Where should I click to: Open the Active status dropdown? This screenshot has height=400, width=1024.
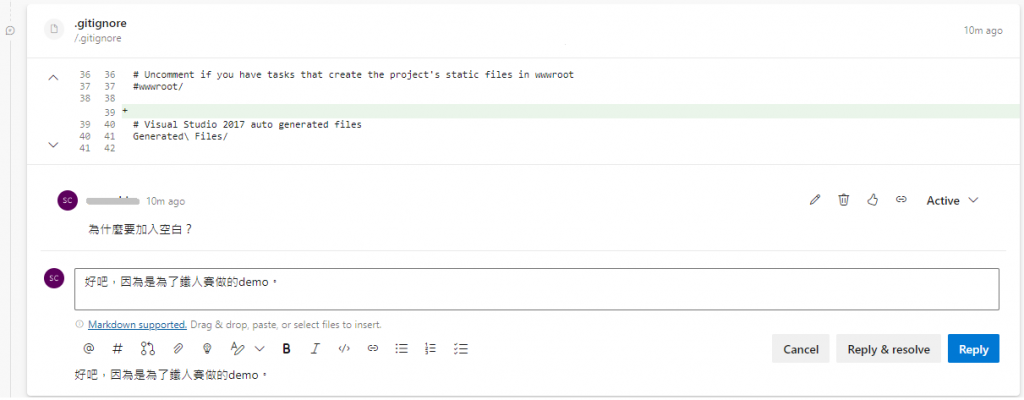[x=951, y=200]
